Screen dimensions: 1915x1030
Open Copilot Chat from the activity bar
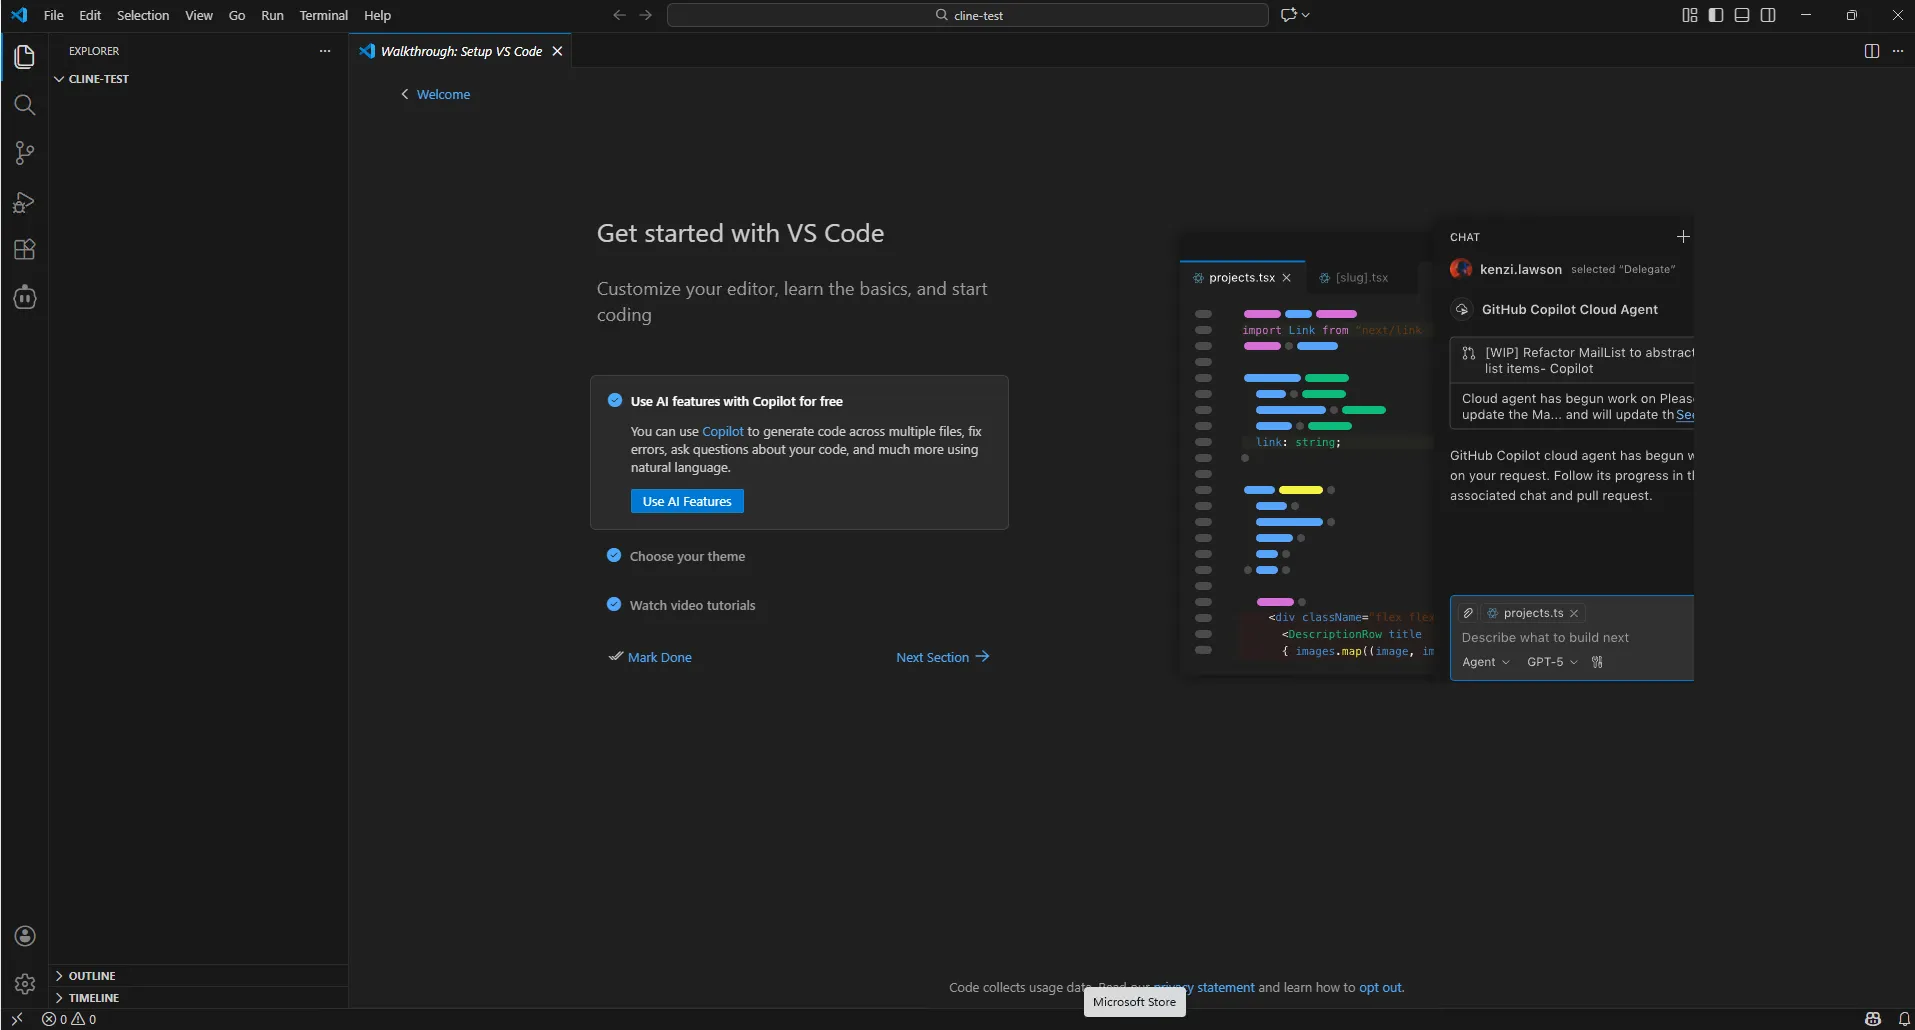coord(24,297)
